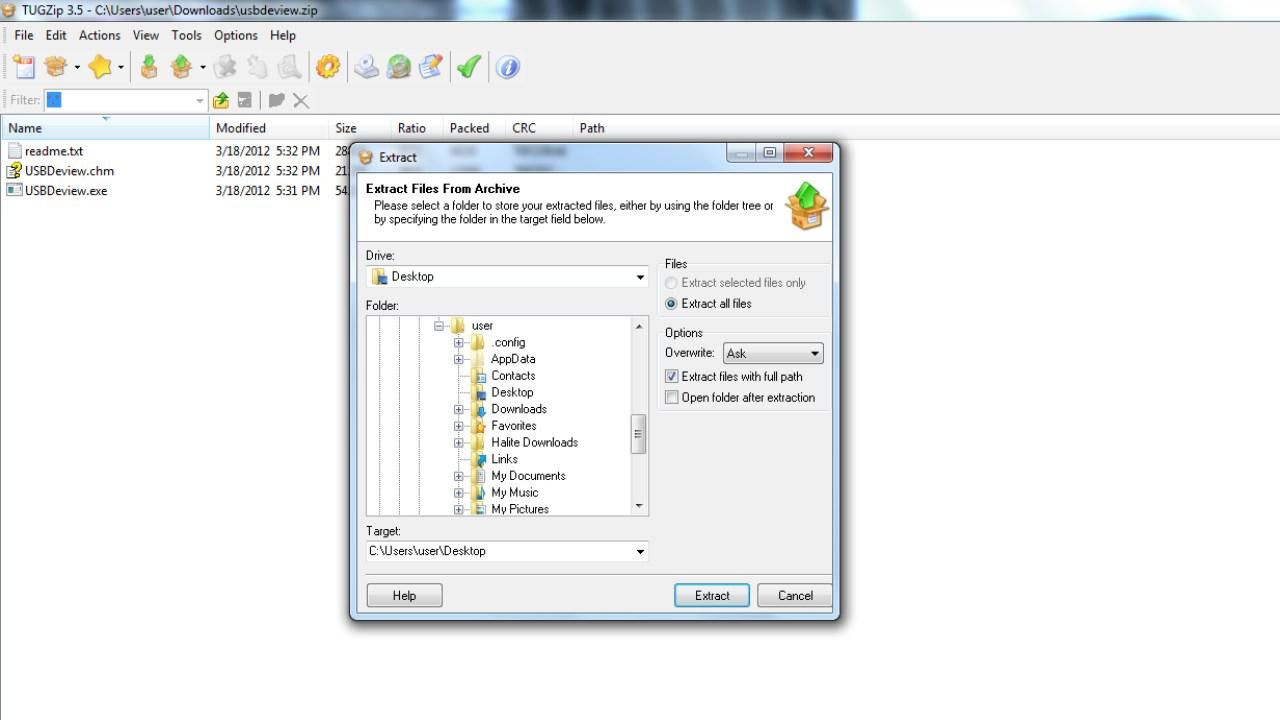Click the folder up-arrow icon beside filter
1280x720 pixels.
click(x=221, y=100)
